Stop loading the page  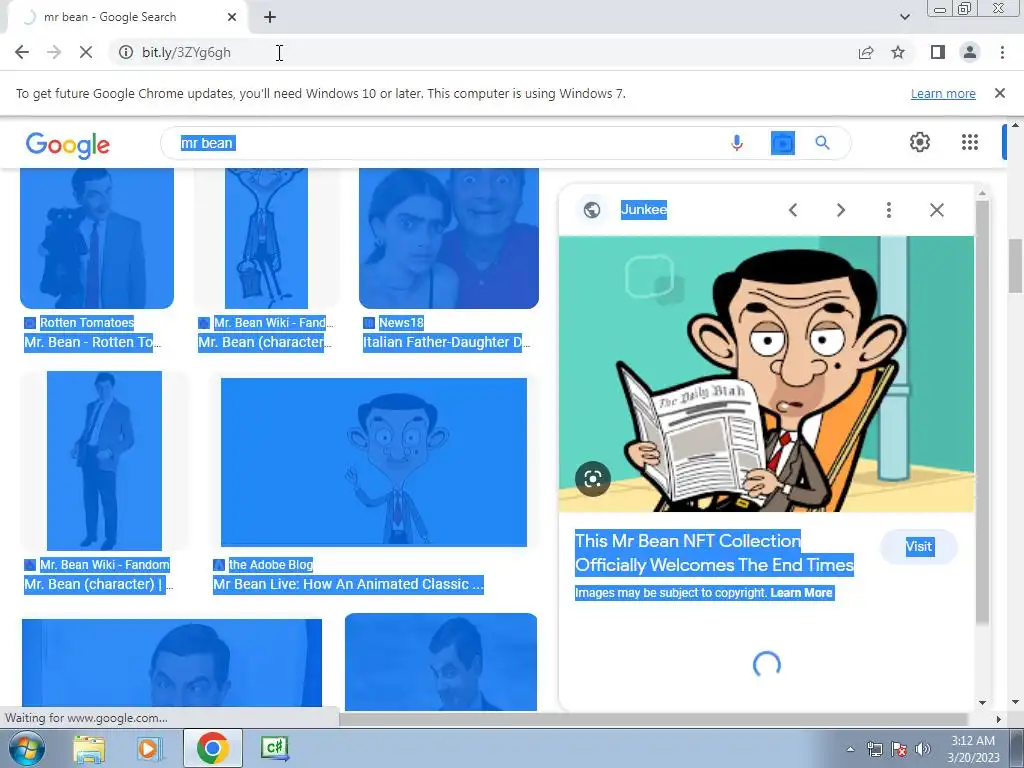[86, 52]
